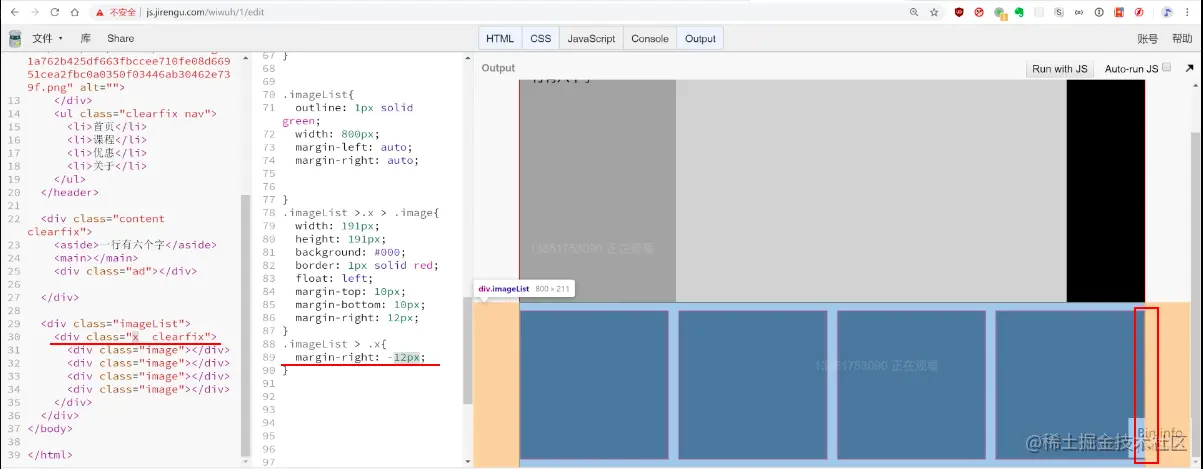Click the Run with JS button

[x=1059, y=68]
